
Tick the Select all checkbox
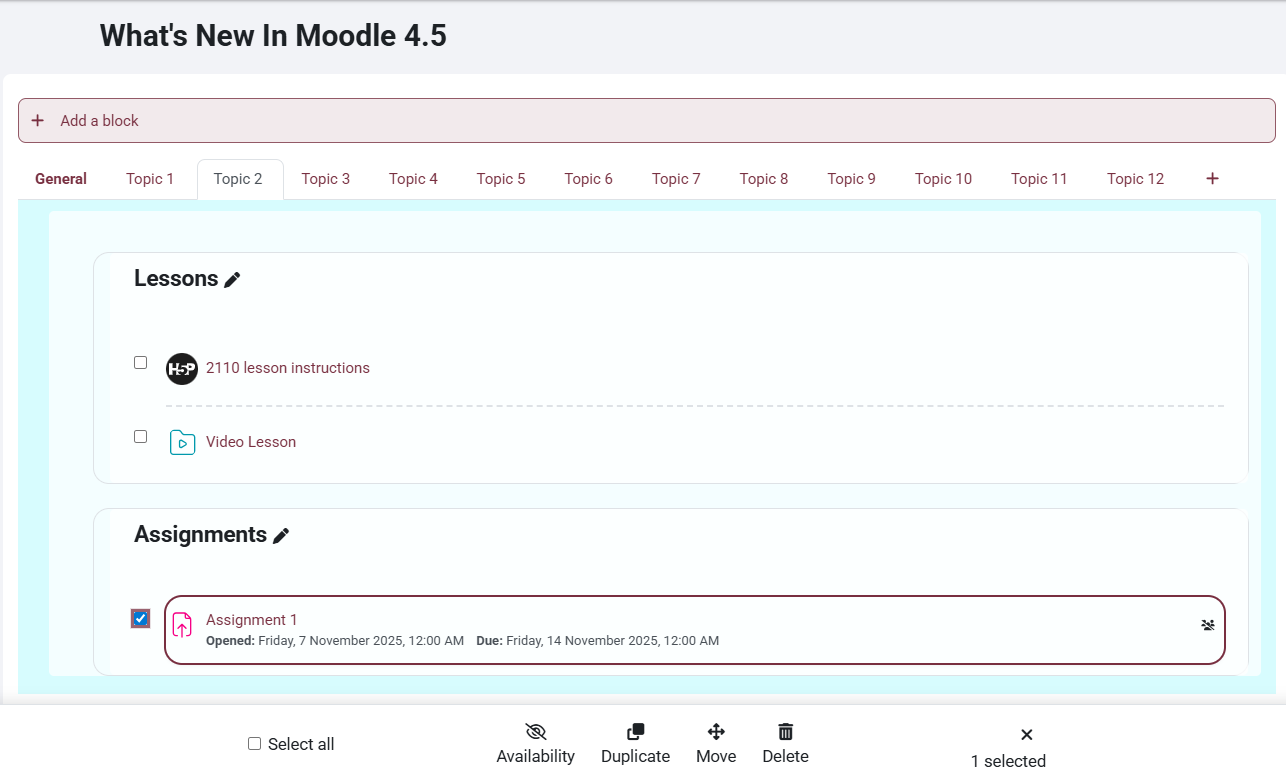(255, 744)
